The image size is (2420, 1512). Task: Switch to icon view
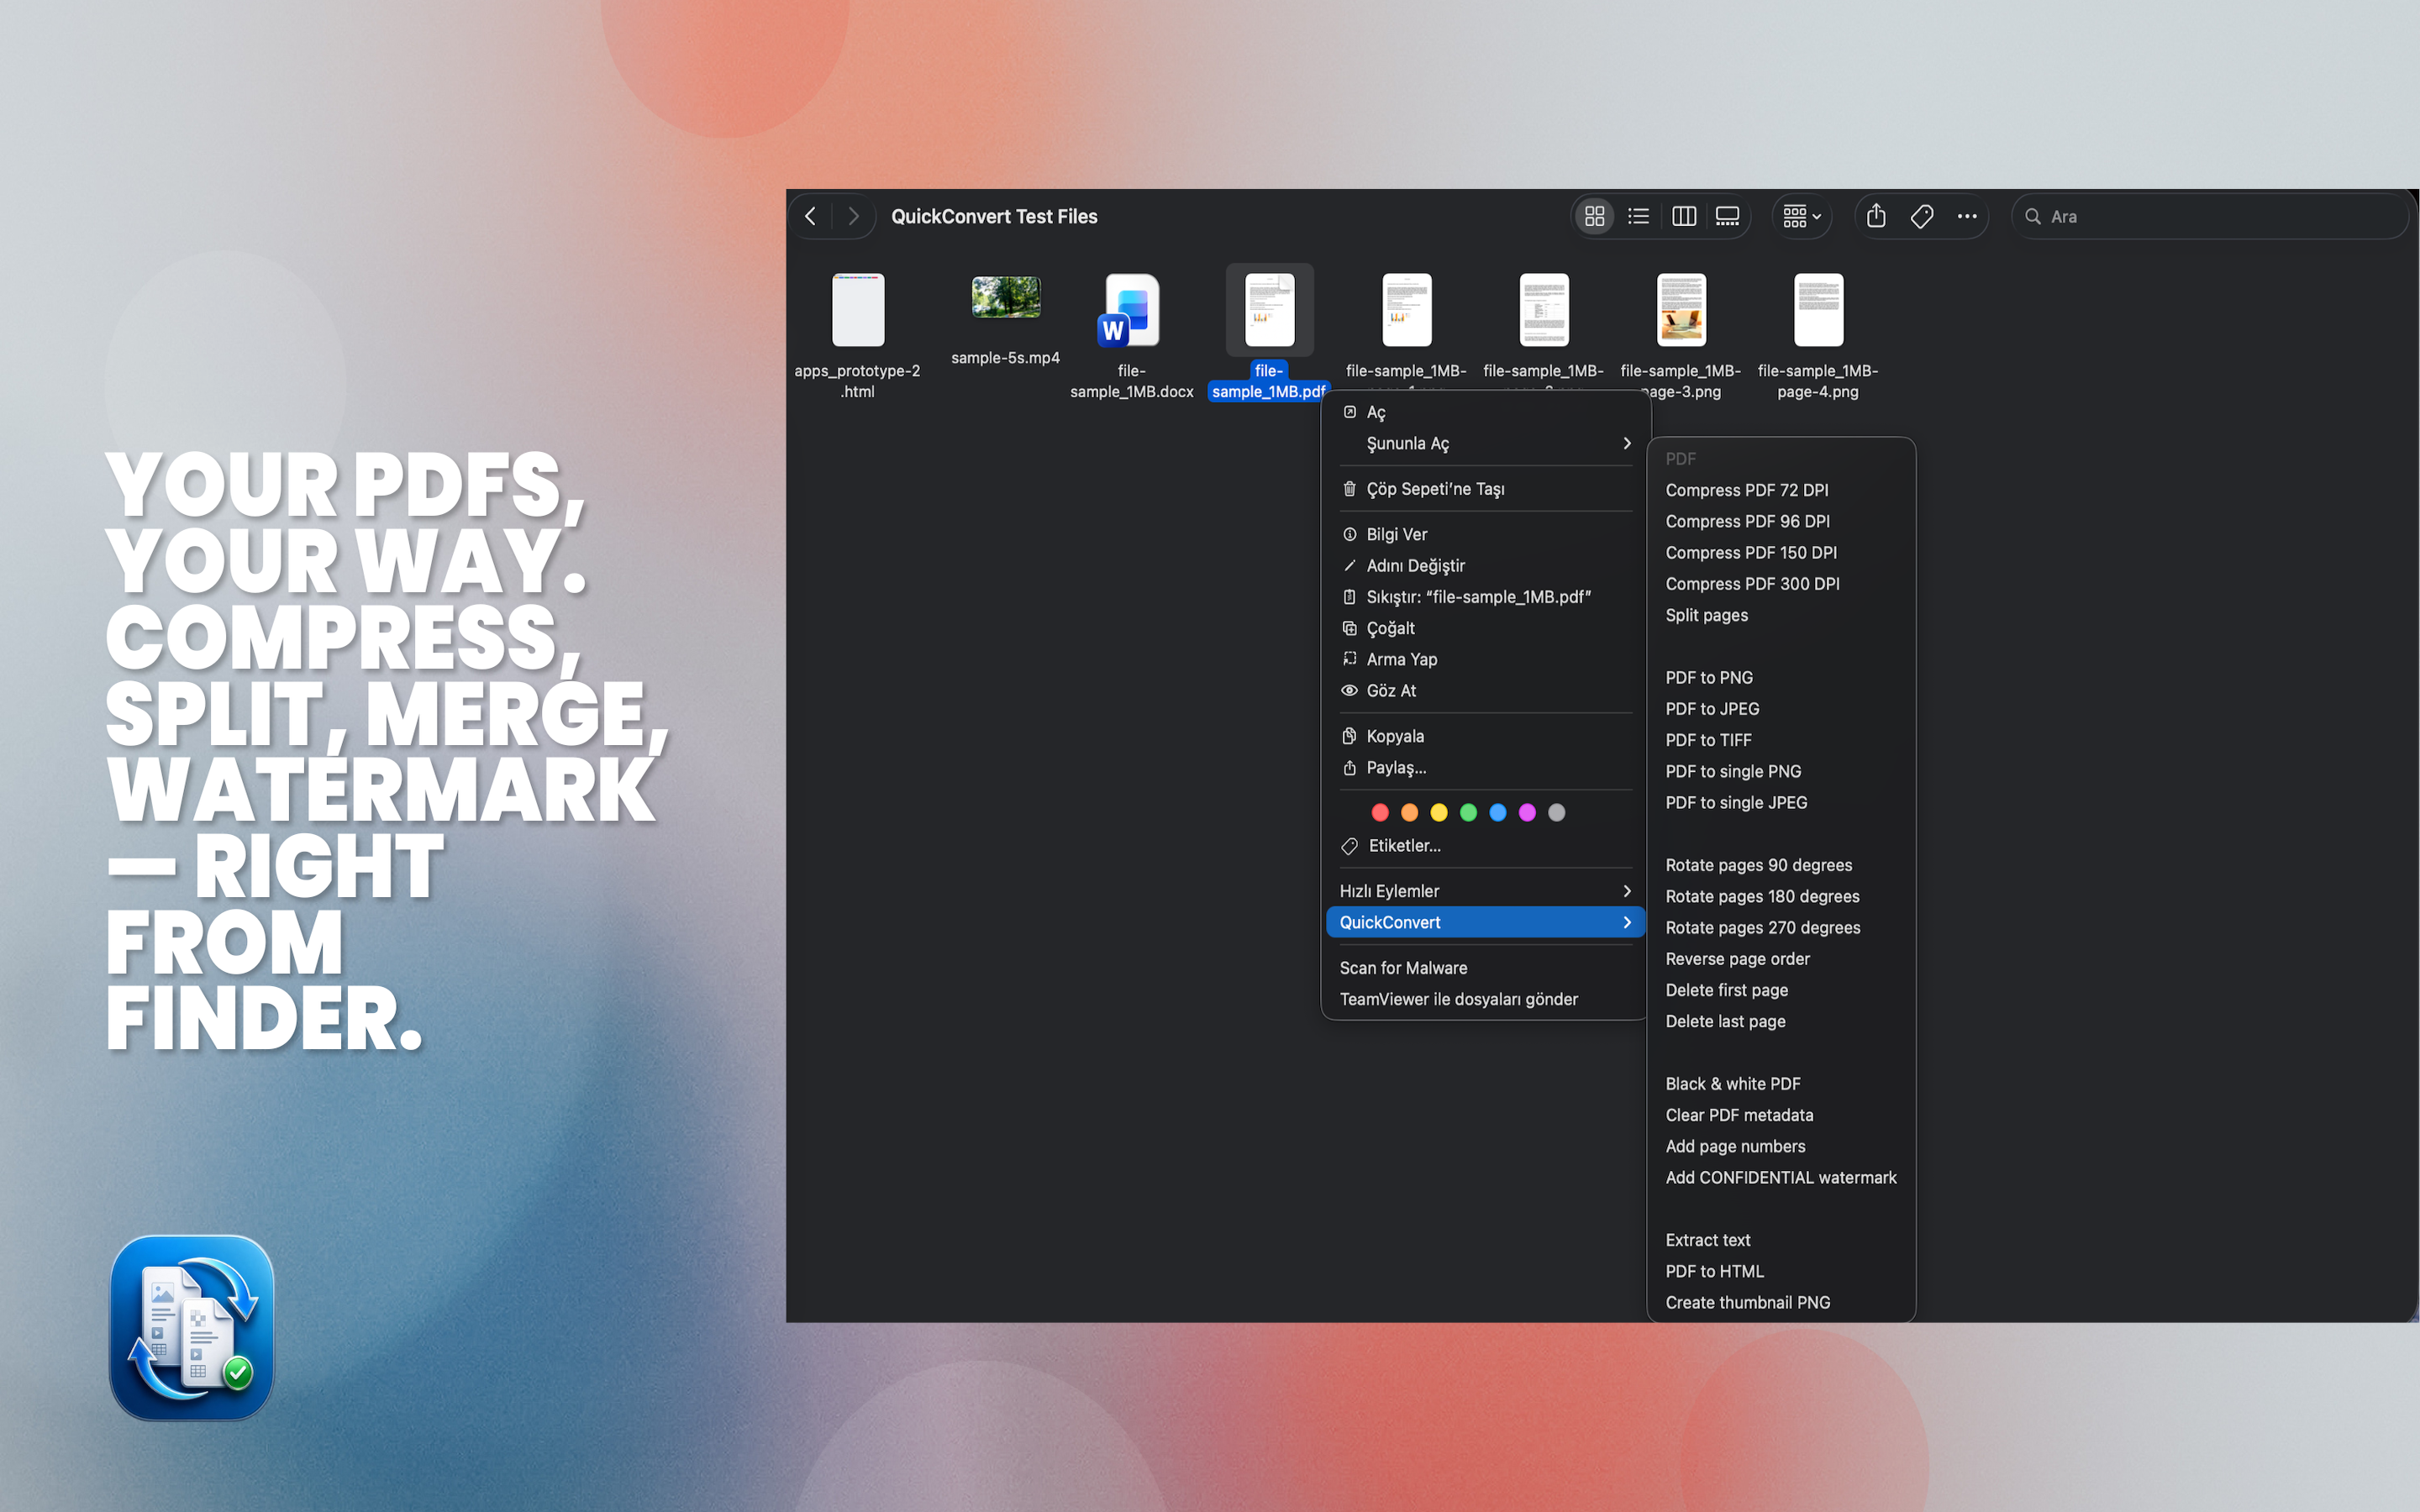tap(1595, 216)
